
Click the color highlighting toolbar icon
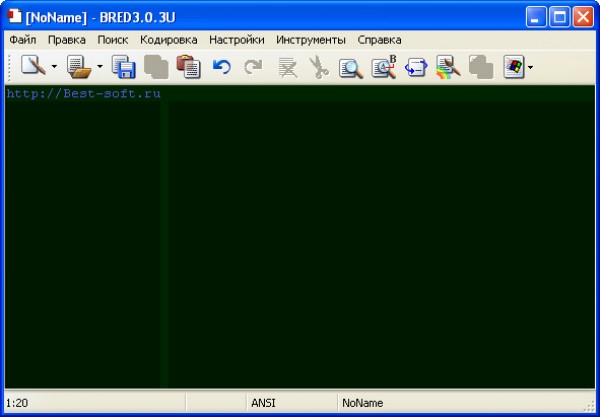click(447, 67)
